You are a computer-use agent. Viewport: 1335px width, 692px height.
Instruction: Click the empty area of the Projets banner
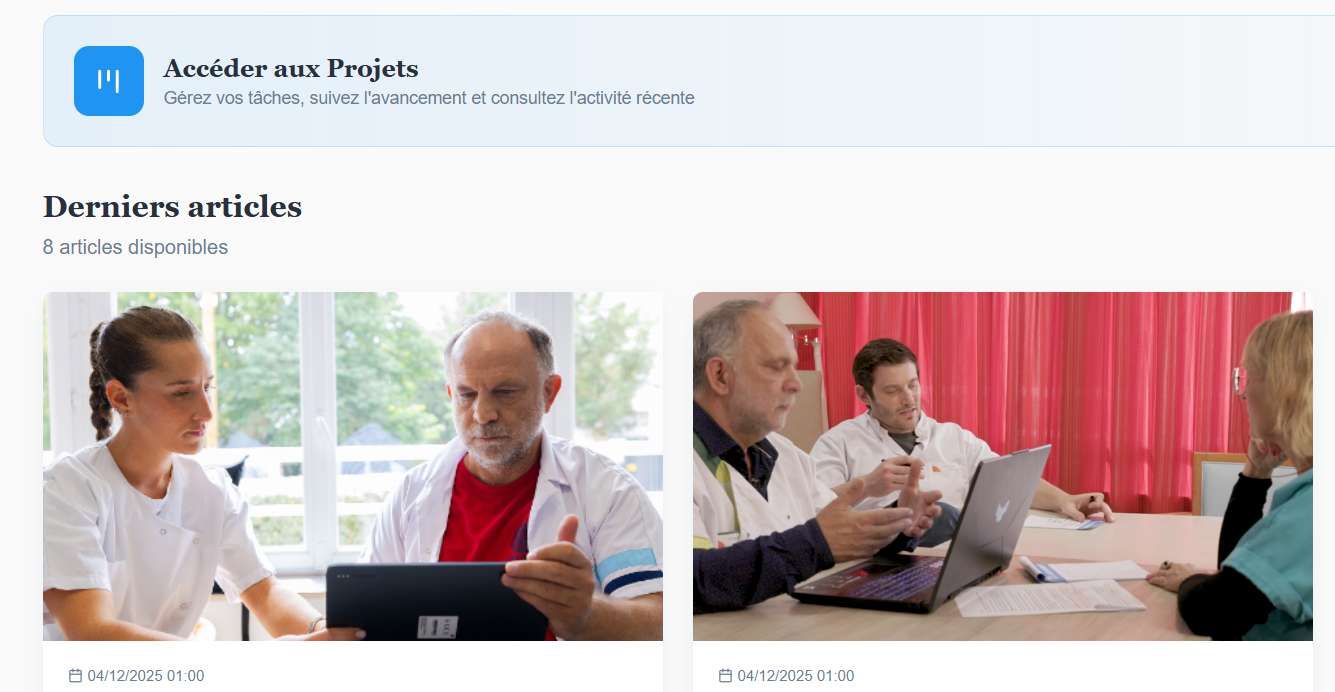coord(1000,81)
